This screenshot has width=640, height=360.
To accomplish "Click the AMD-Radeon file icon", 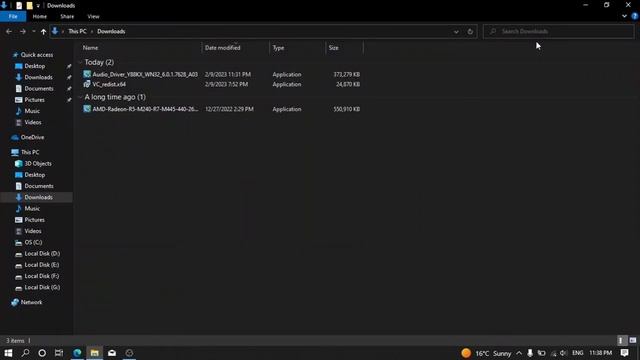I will tap(87, 109).
